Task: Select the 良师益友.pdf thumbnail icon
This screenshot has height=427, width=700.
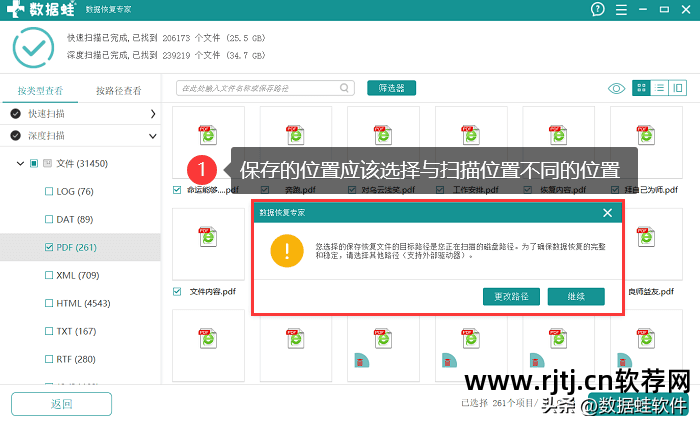Action: (x=646, y=237)
